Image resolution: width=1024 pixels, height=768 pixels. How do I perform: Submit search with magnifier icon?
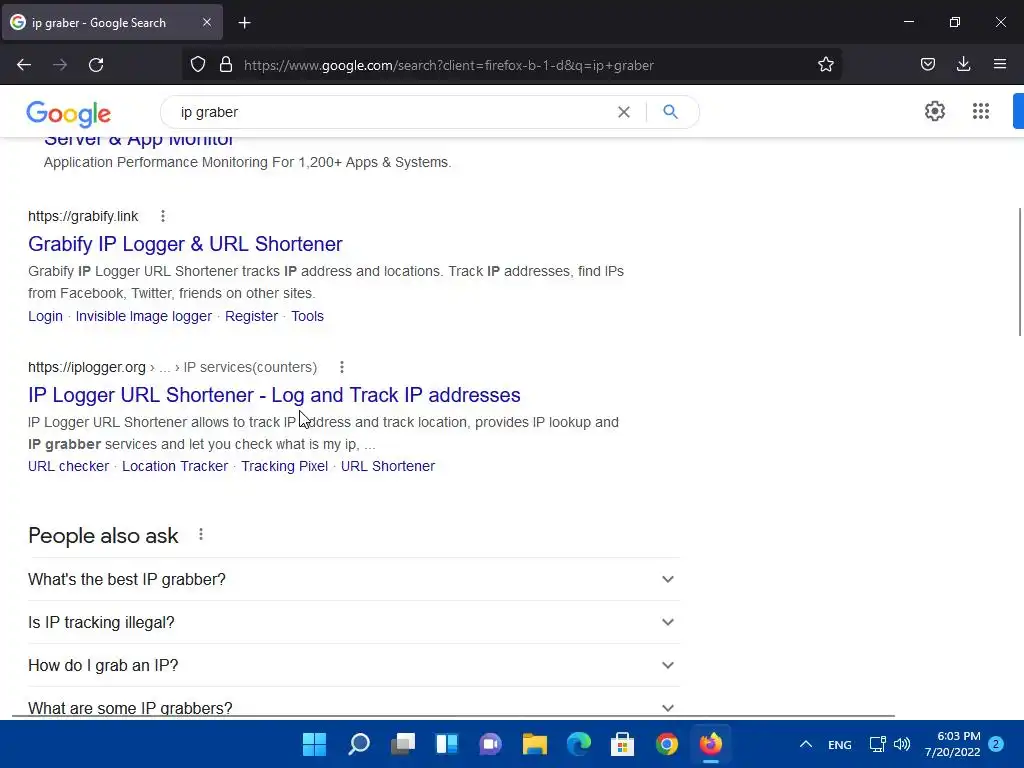(x=670, y=112)
